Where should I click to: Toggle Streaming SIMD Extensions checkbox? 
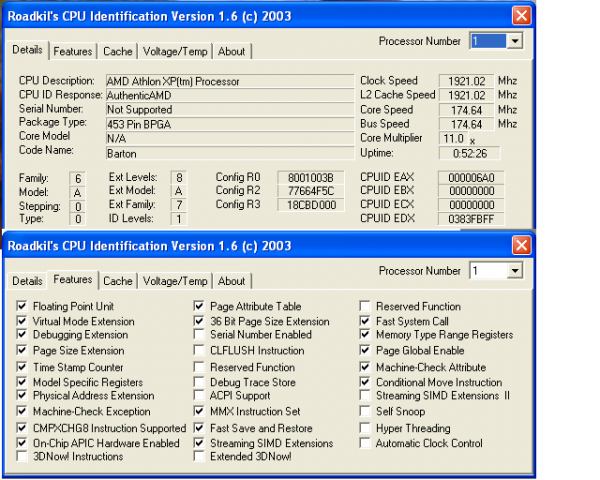199,443
